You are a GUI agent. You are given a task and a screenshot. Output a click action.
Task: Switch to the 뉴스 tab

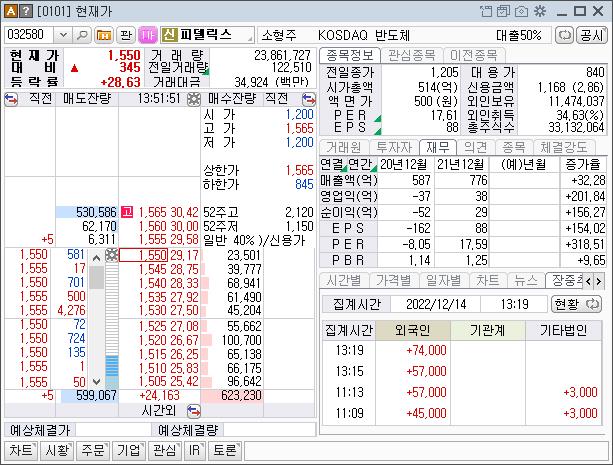point(525,281)
